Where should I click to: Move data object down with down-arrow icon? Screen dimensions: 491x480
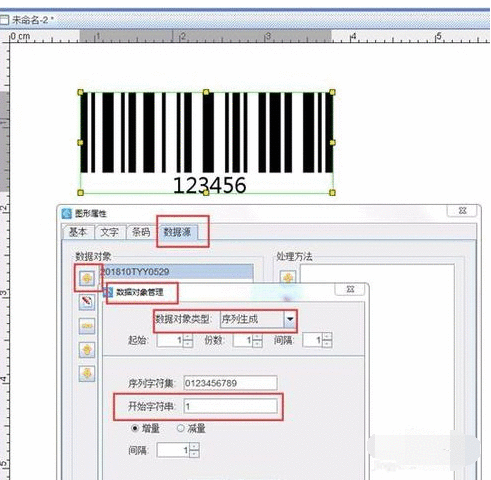coord(87,373)
